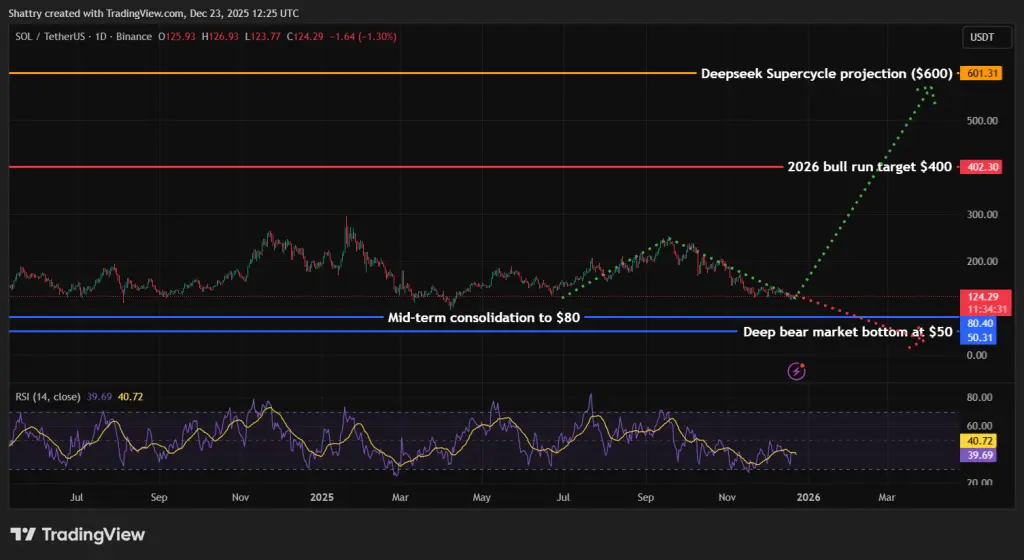Click the yellow RSI 40.72 value tag
This screenshot has width=1024, height=560.
tap(979, 440)
